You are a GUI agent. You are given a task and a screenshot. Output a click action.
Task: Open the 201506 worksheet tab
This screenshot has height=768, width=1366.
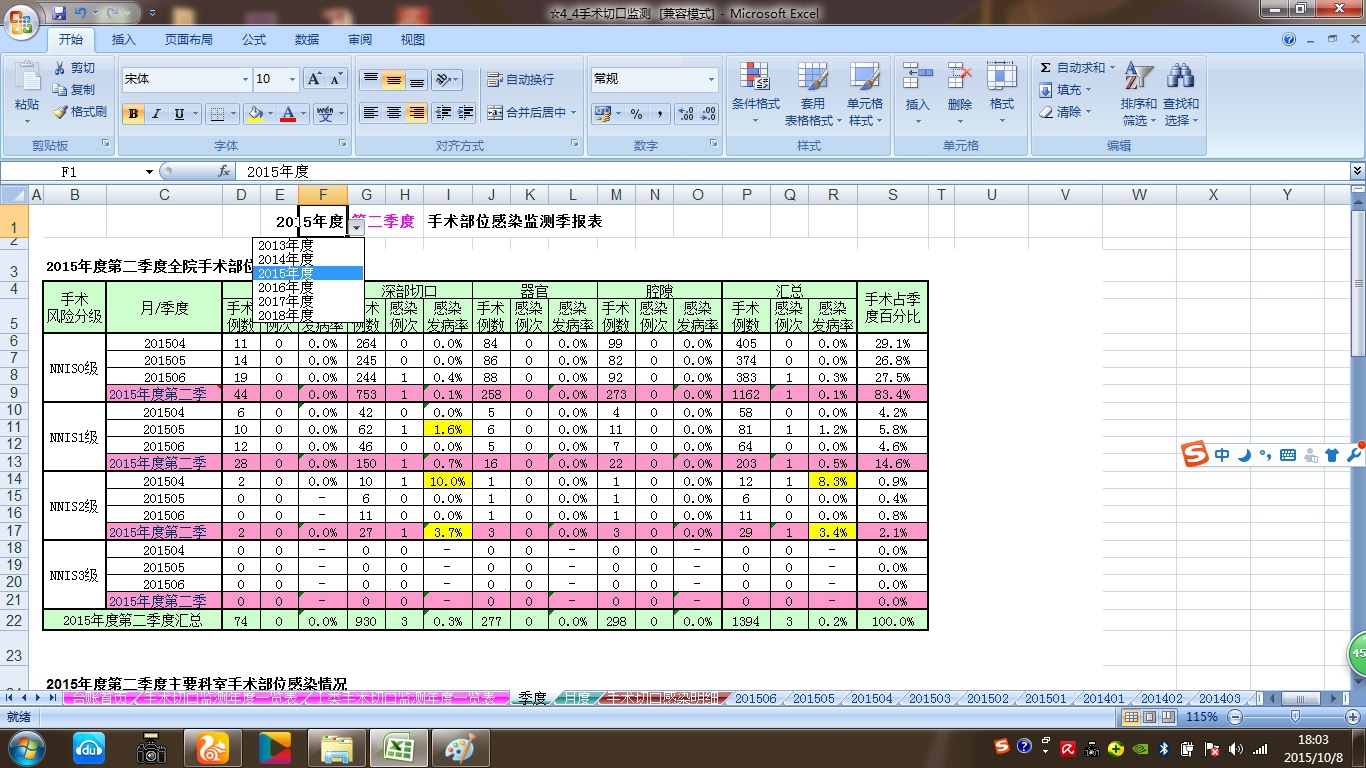click(755, 699)
